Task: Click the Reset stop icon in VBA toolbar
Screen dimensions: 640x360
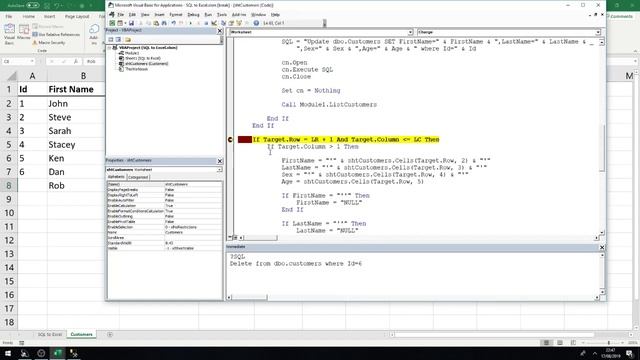Action: (x=206, y=23)
